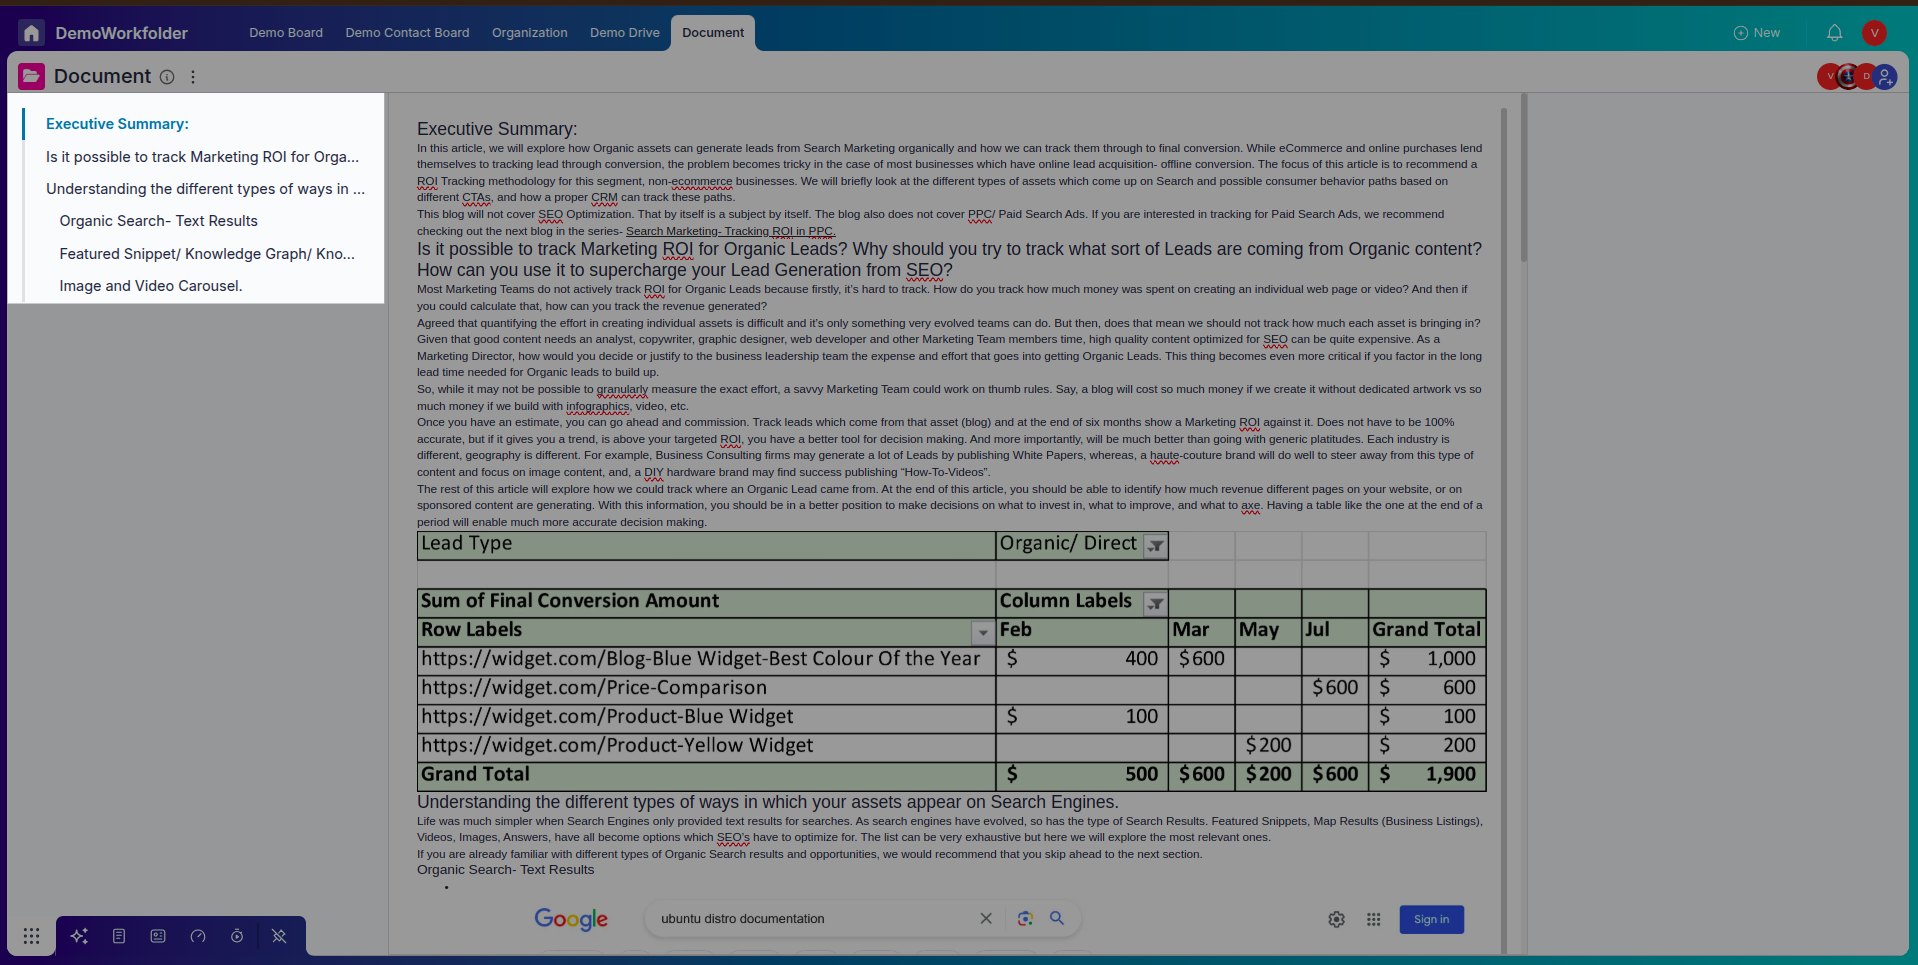Click the DemoWorkfolder workspace name

click(x=121, y=33)
